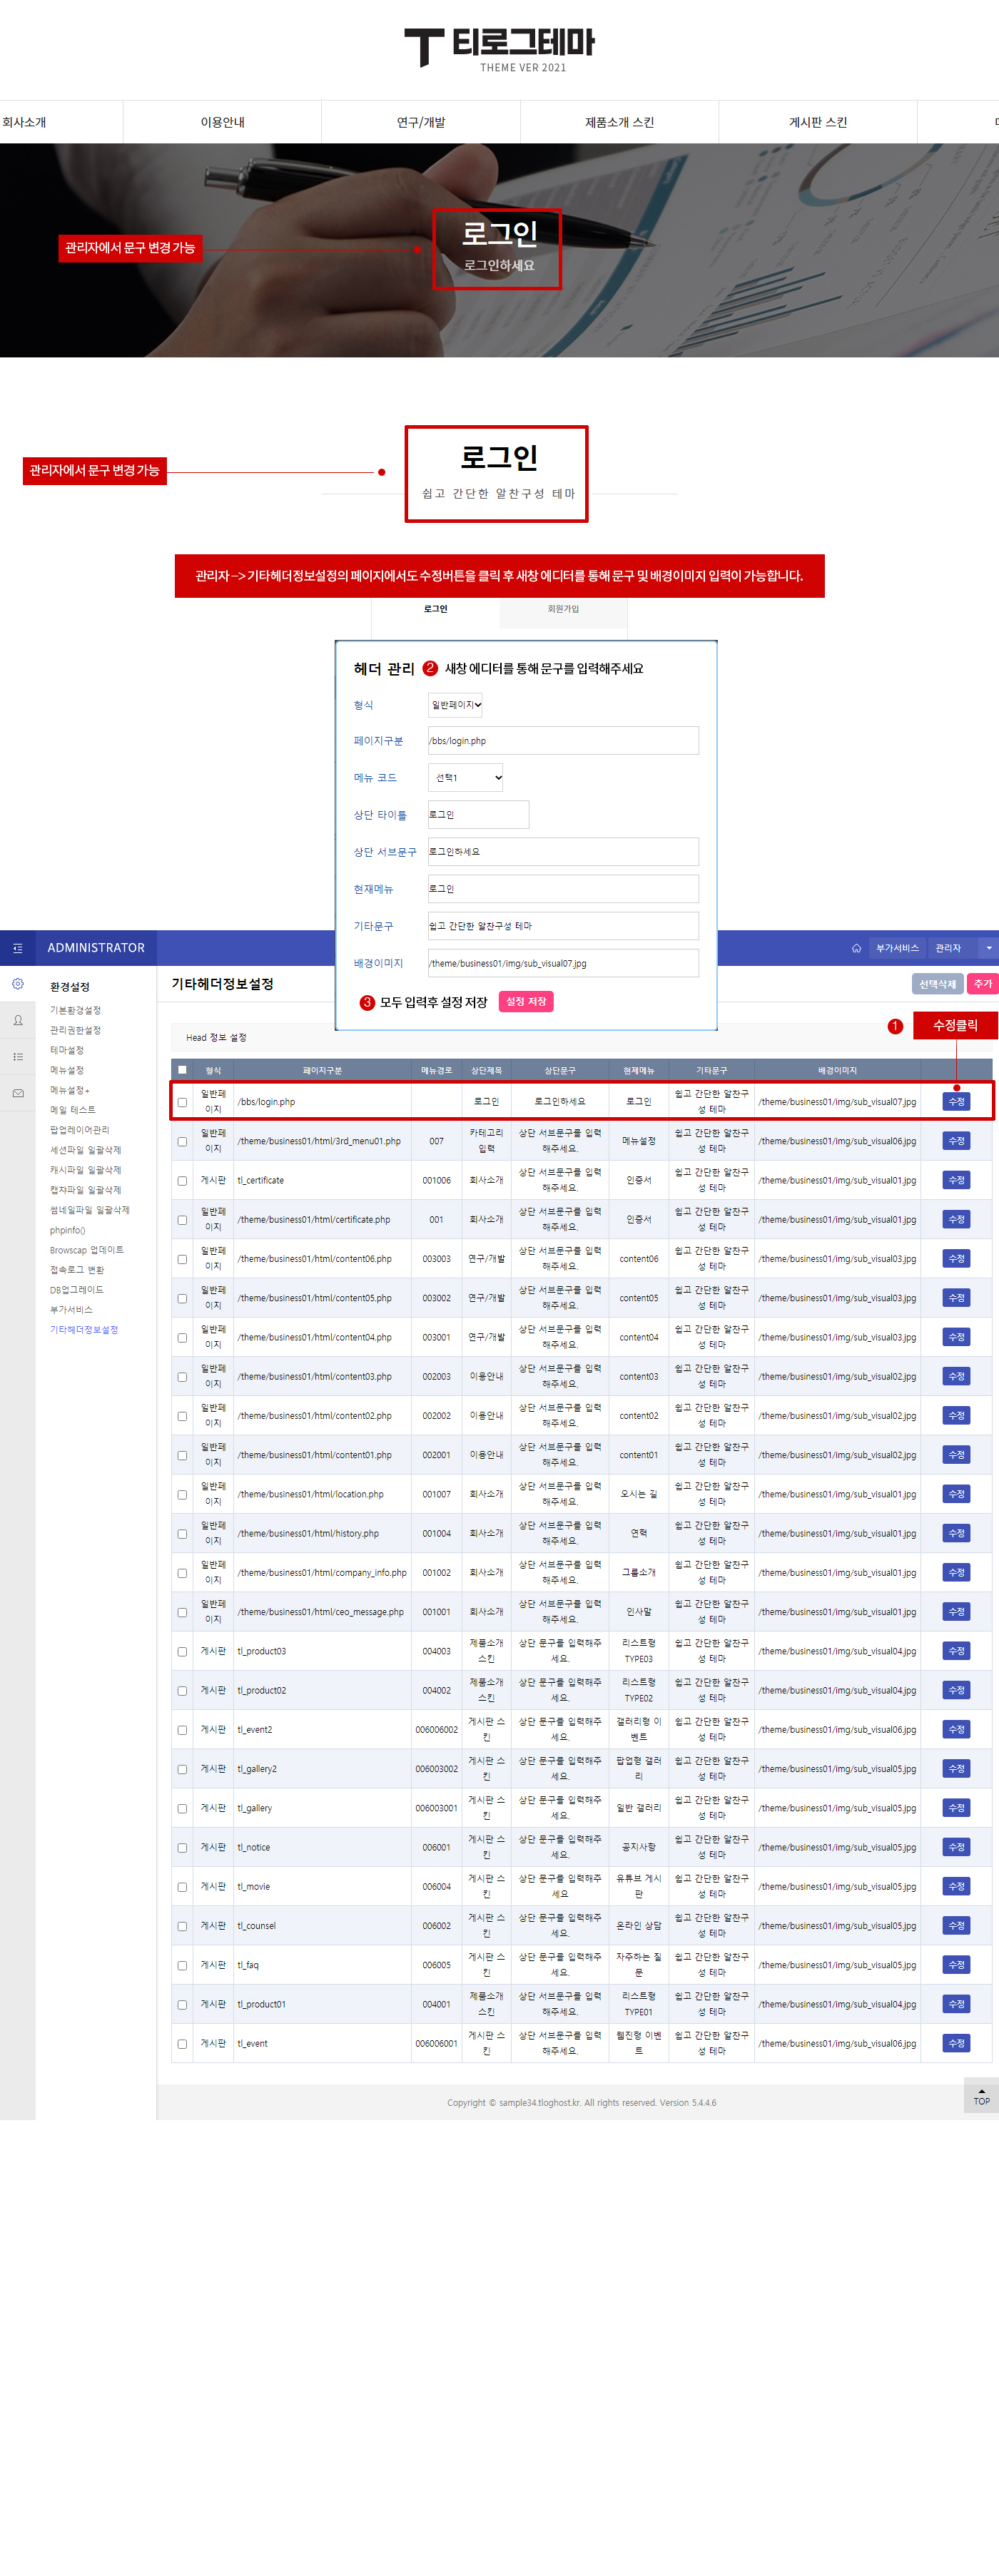This screenshot has width=999, height=2576.
Task: Open the mail envelope sidebar icon
Action: [18, 1093]
